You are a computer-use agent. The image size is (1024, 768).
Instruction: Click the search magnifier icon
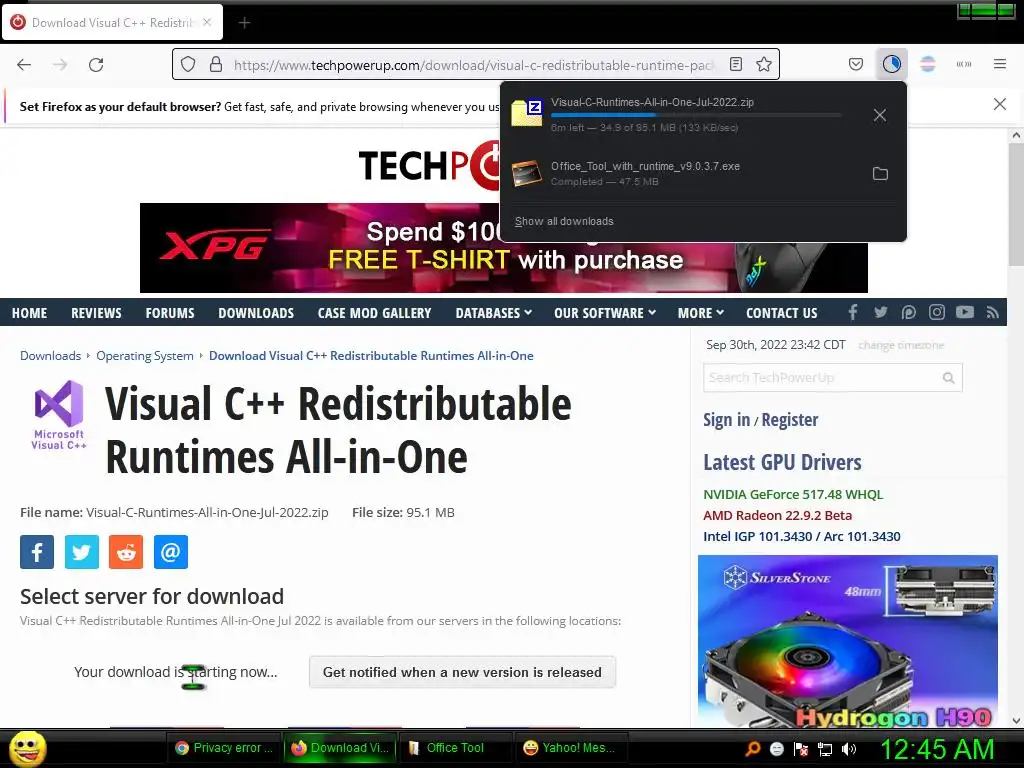click(949, 377)
